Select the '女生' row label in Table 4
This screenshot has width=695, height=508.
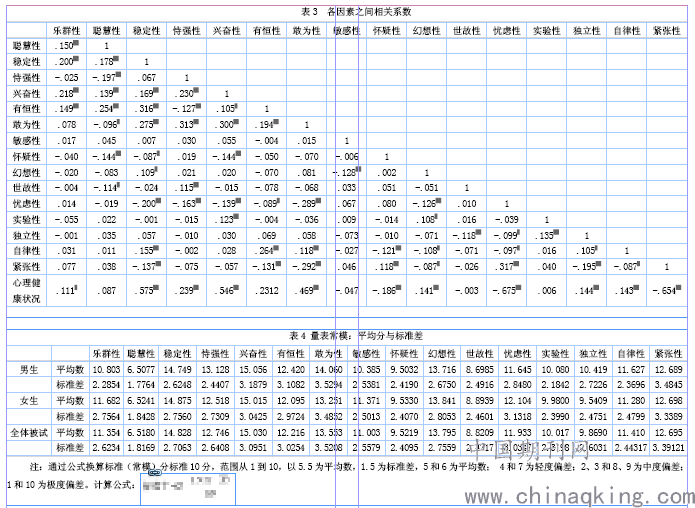[31, 402]
